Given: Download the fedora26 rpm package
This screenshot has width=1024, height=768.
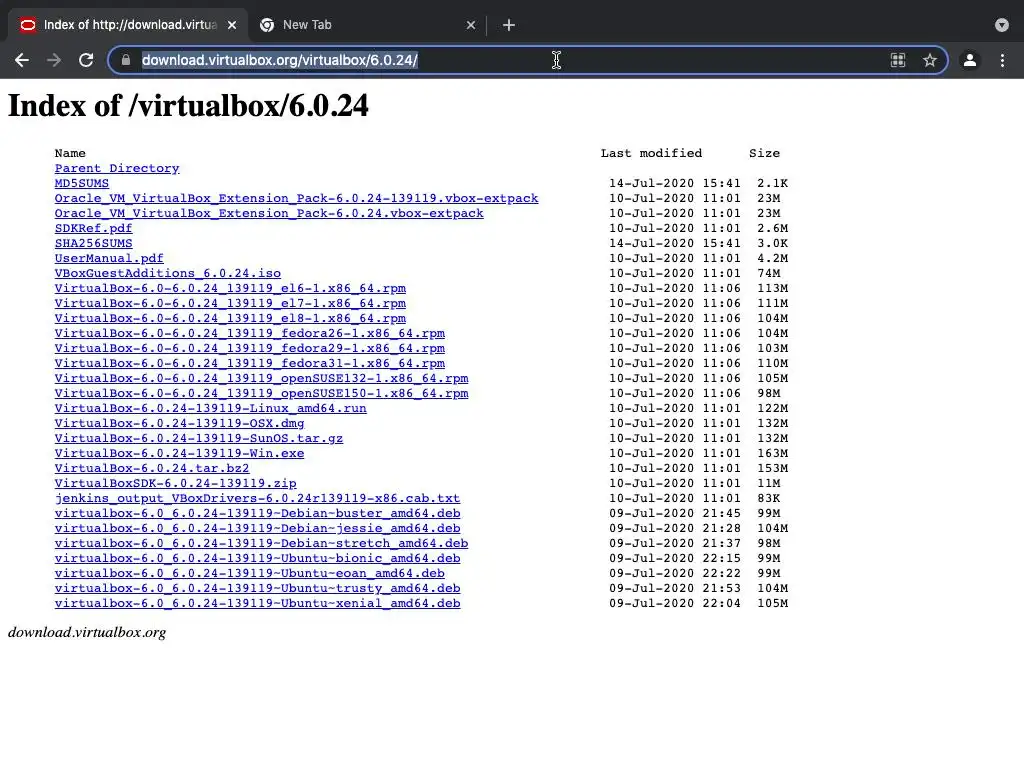Looking at the screenshot, I should [249, 334].
